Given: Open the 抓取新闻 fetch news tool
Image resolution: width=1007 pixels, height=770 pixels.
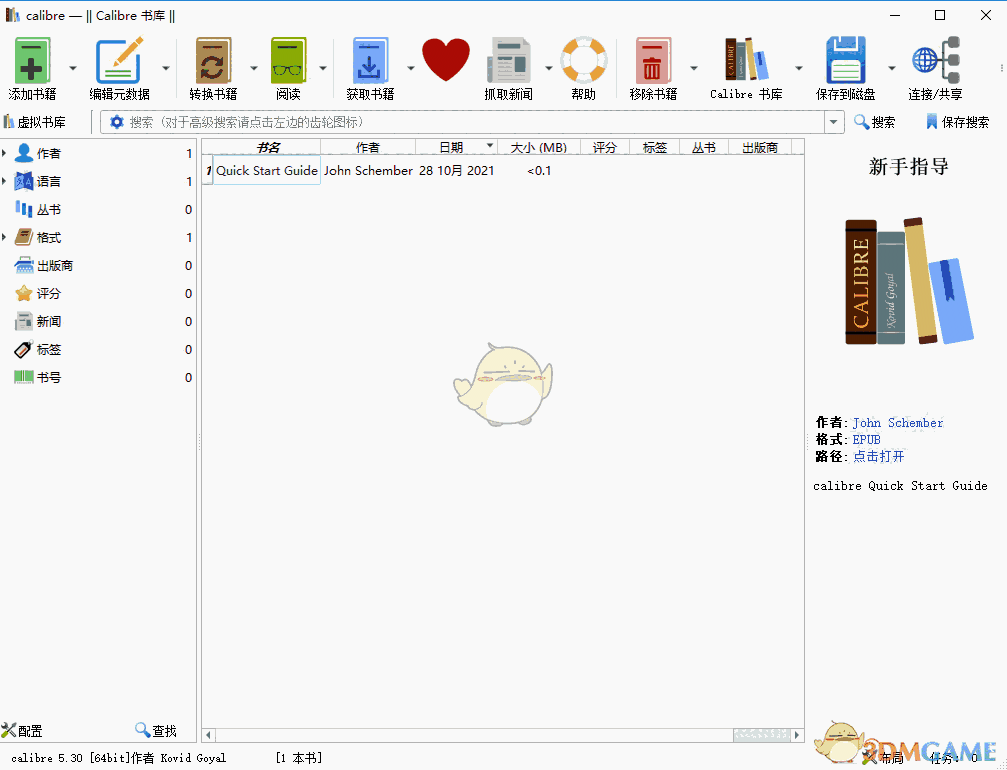Looking at the screenshot, I should (x=509, y=65).
